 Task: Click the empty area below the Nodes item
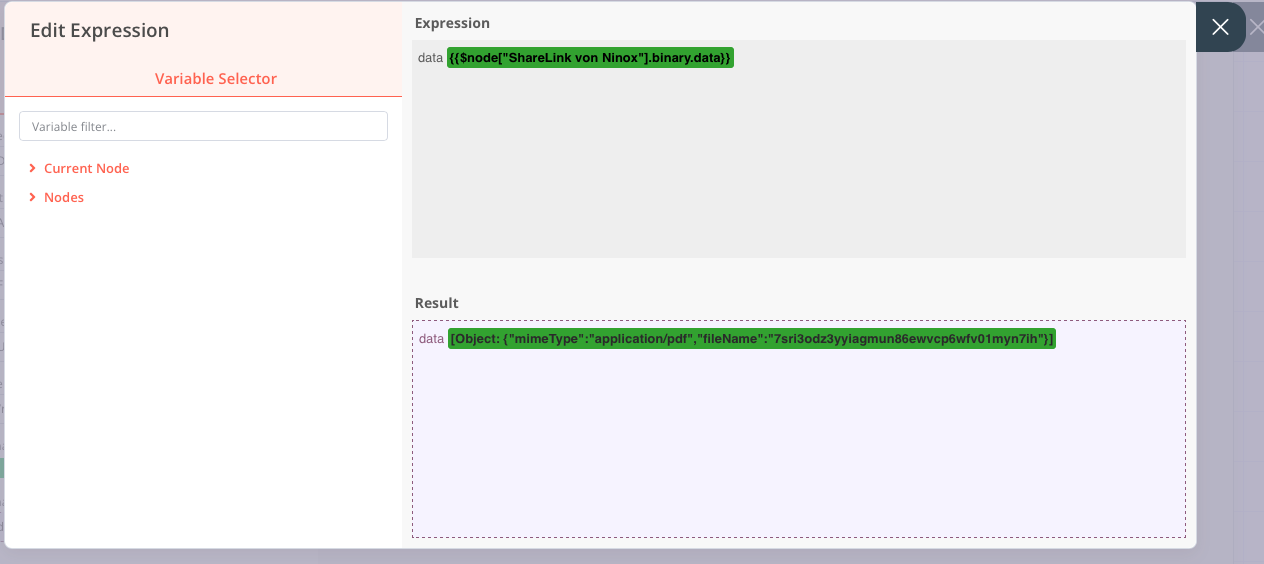point(203,370)
